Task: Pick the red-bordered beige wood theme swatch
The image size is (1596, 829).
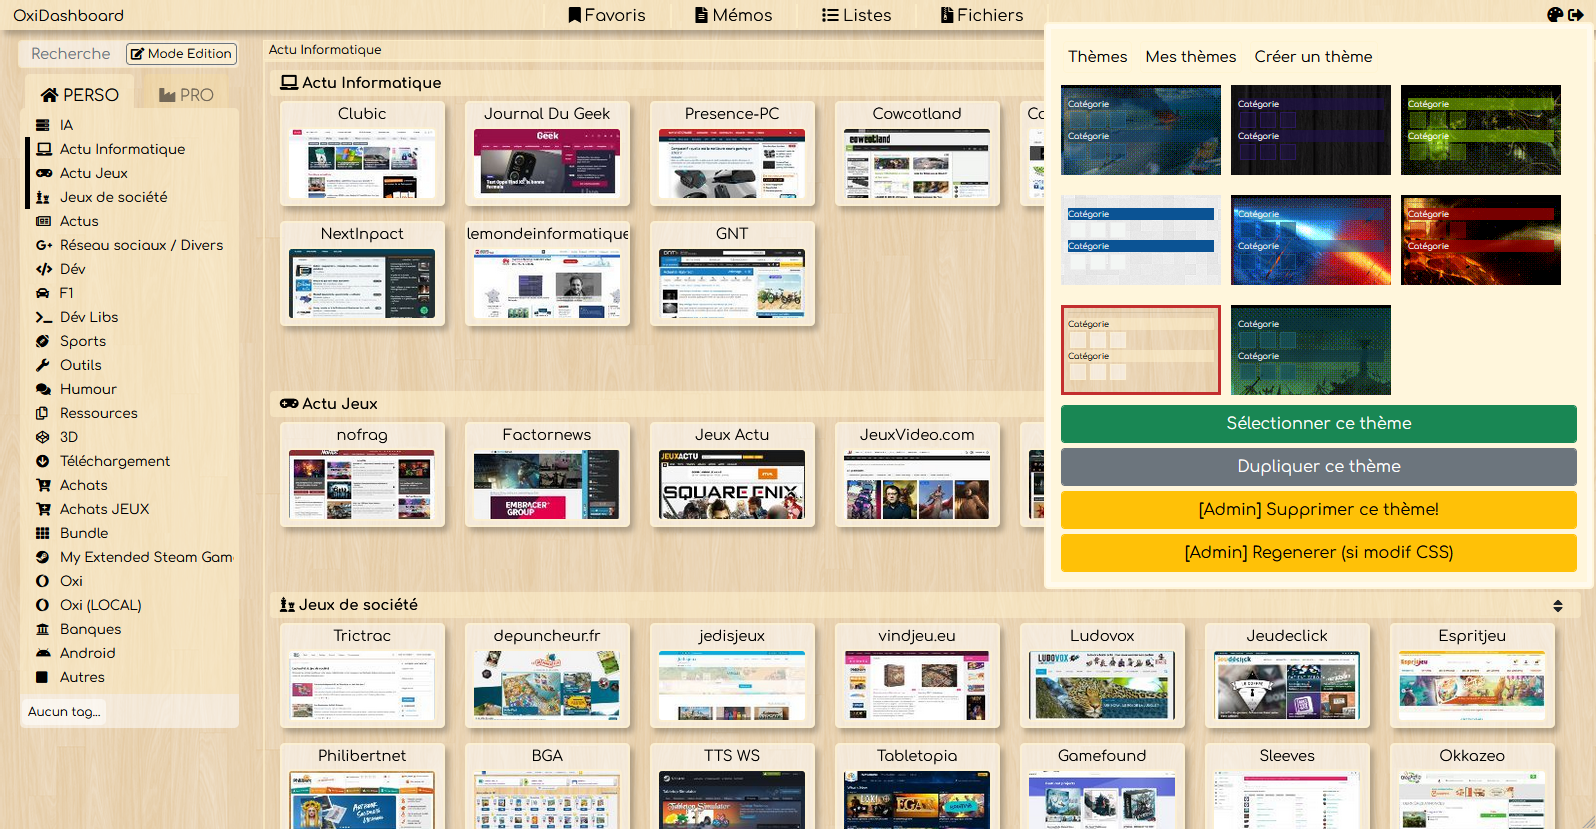Action: (x=1141, y=350)
